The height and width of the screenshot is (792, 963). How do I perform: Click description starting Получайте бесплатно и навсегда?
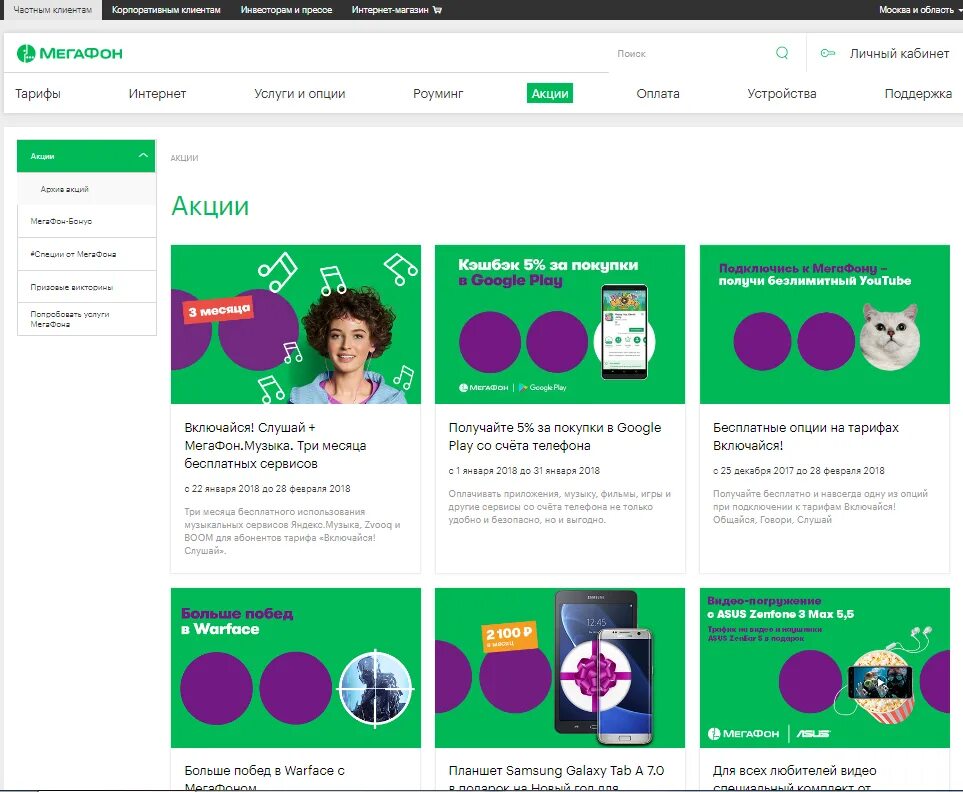click(x=820, y=507)
